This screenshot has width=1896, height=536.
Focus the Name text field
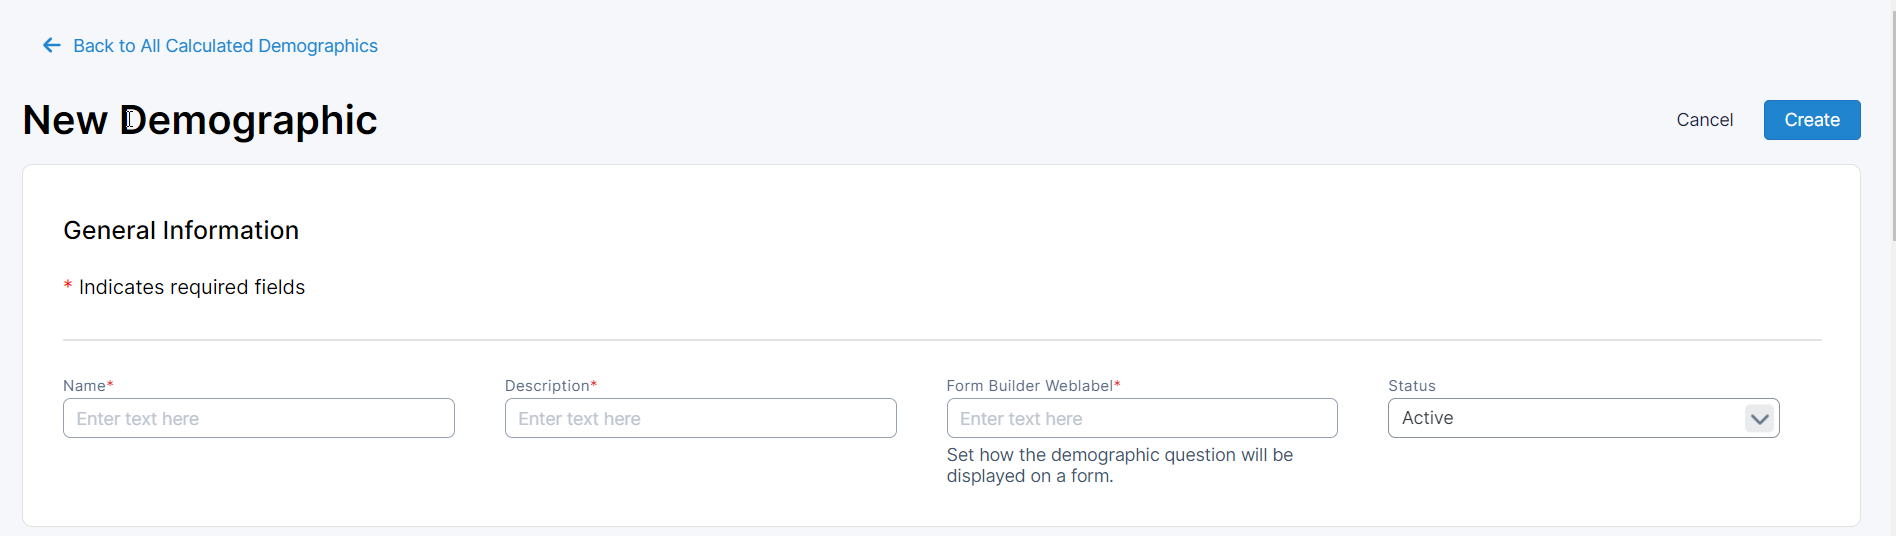pyautogui.click(x=258, y=419)
